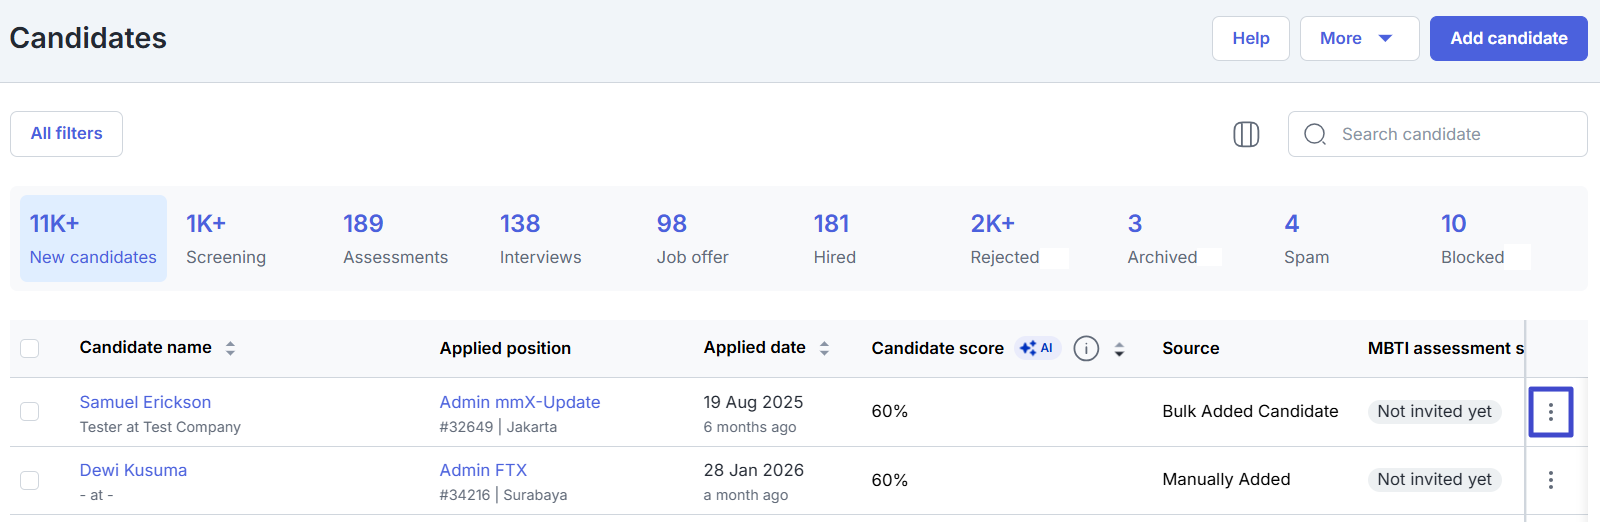
Task: Check the box for Dewi Kusuma
Action: tap(30, 480)
